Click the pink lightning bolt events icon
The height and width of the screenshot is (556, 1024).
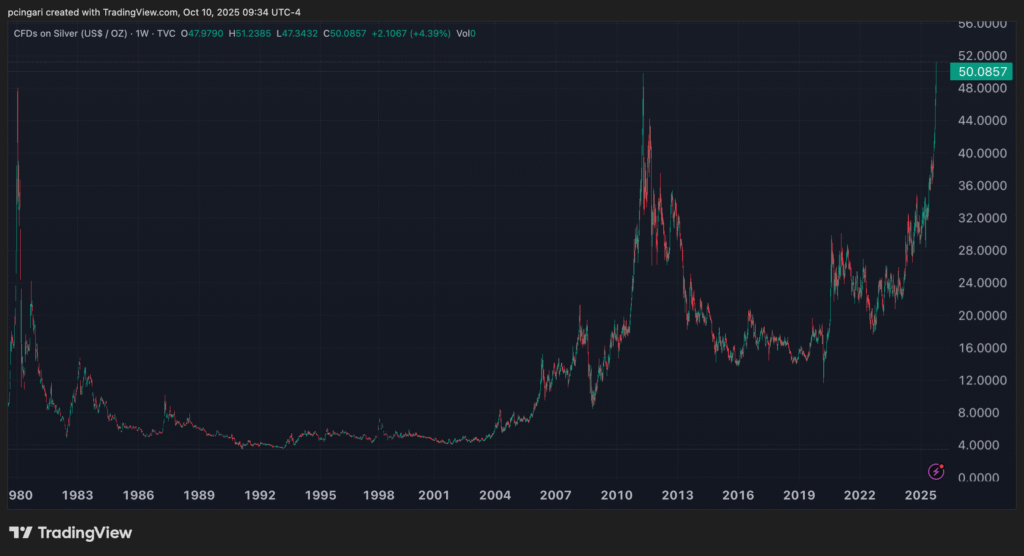(x=936, y=471)
